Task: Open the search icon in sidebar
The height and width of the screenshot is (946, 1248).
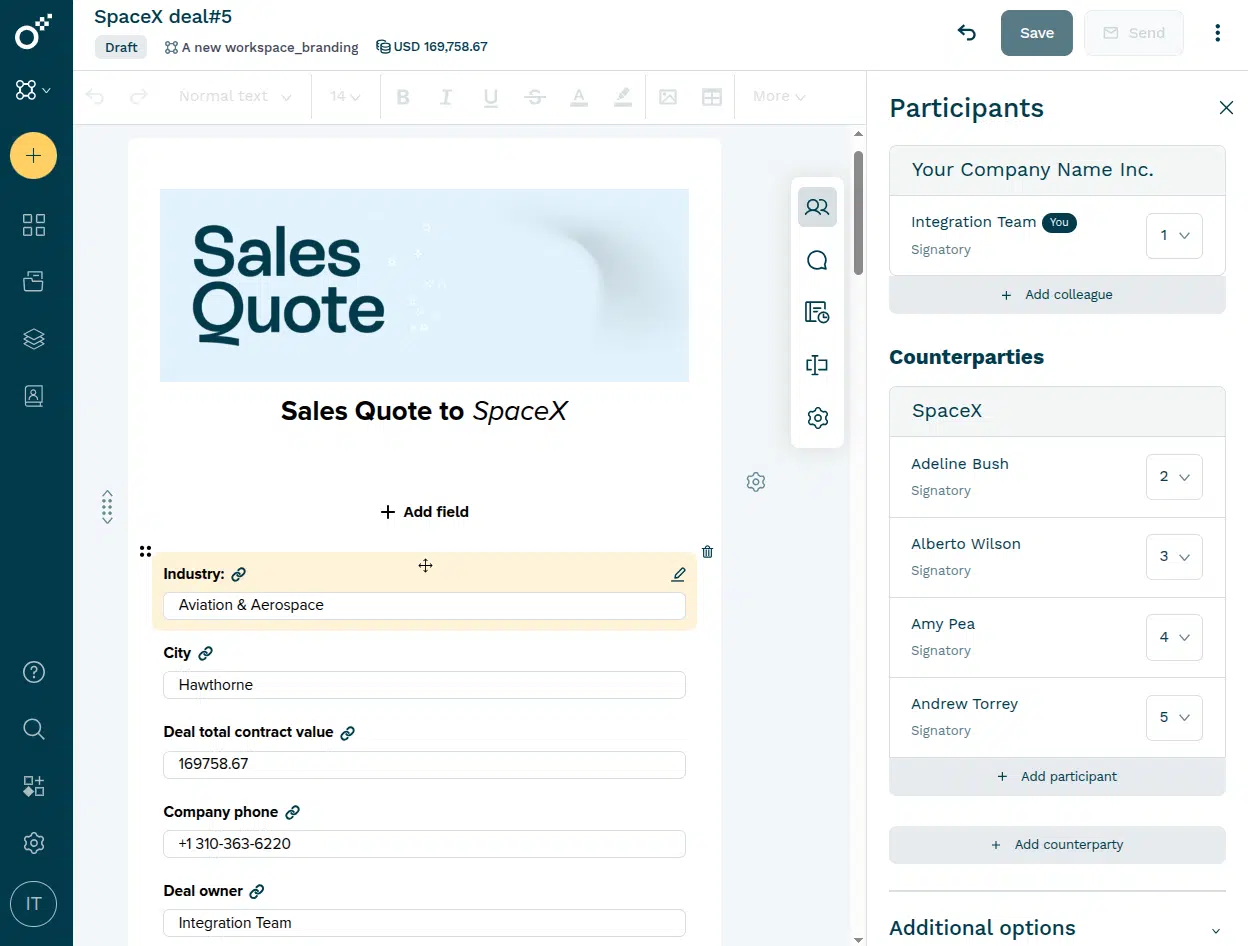Action: (34, 729)
